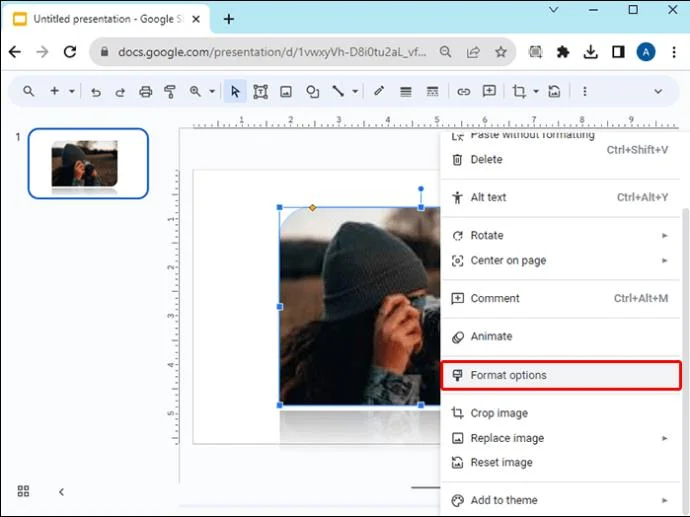Select the Shape tool
This screenshot has height=517, width=690.
click(312, 92)
